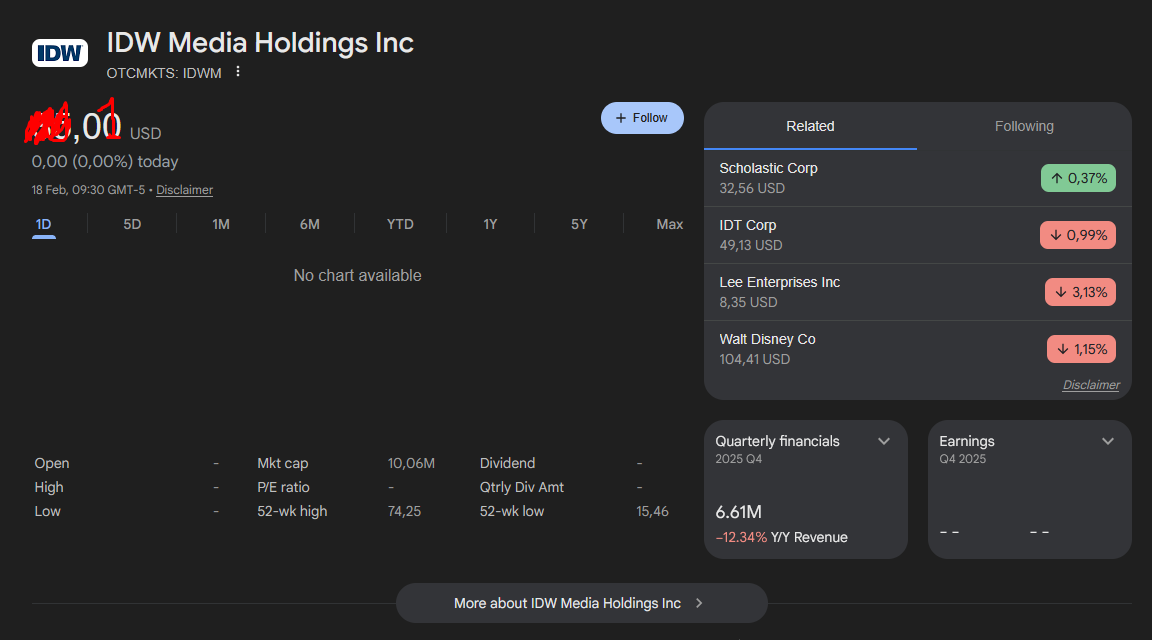Open More about IDW Media Holdings Inc
Screen dimensions: 1152x640
coord(581,603)
